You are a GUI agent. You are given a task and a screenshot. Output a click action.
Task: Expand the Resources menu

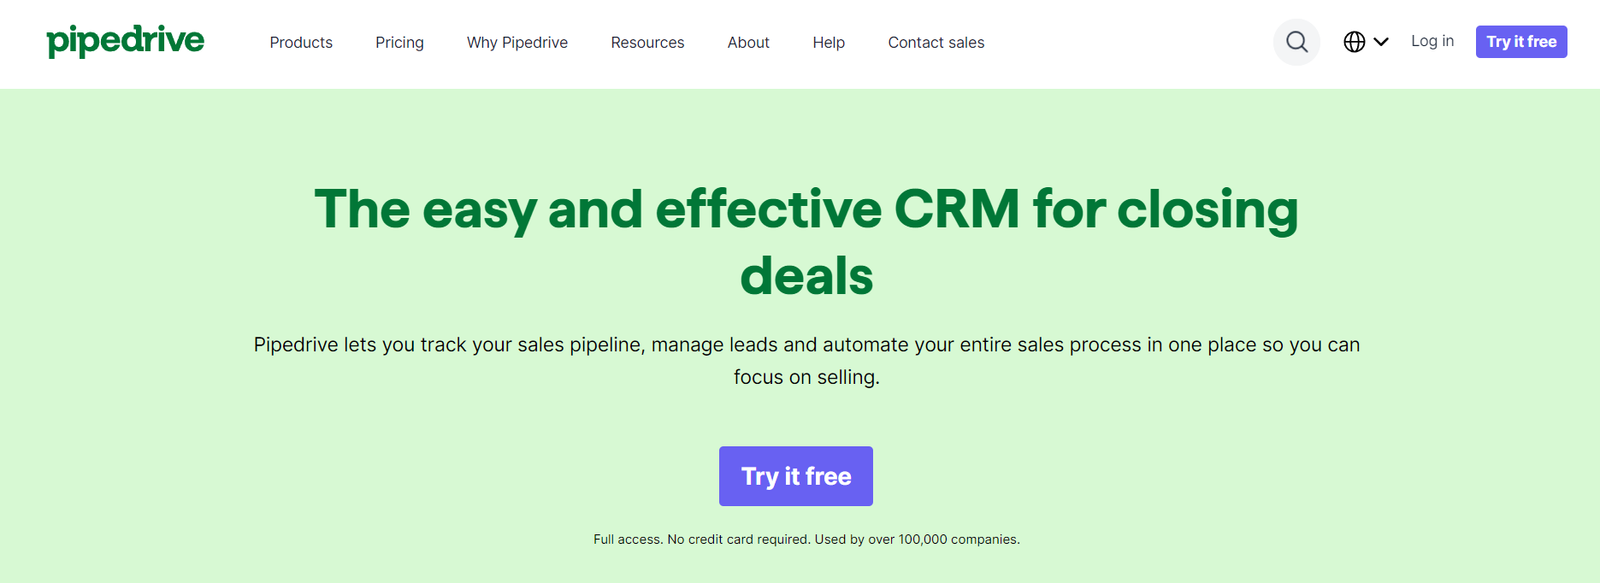(x=647, y=42)
